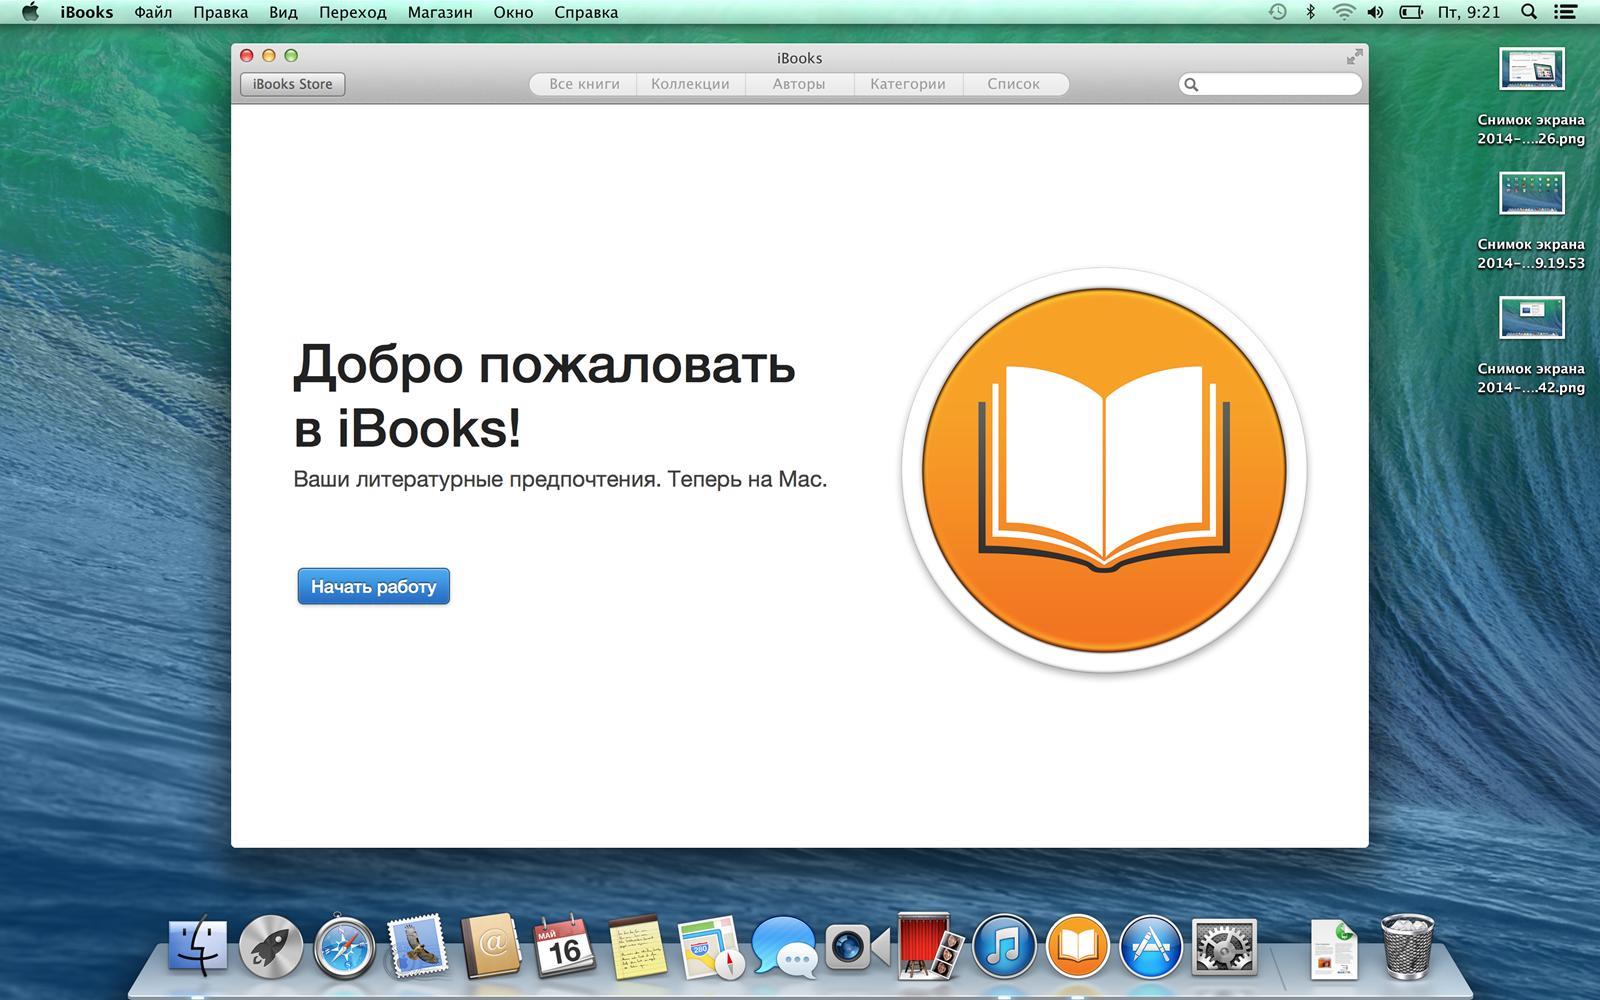
Task: Enter full screen with the arrows icon
Action: [1354, 57]
